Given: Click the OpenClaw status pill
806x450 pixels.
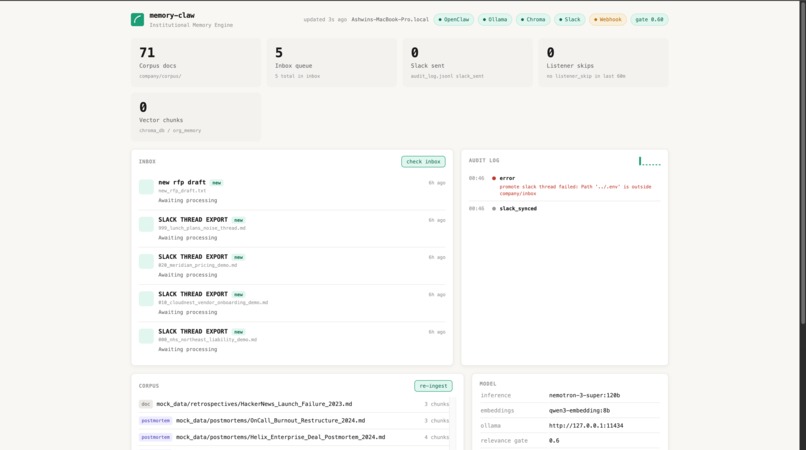Looking at the screenshot, I should coord(453,20).
